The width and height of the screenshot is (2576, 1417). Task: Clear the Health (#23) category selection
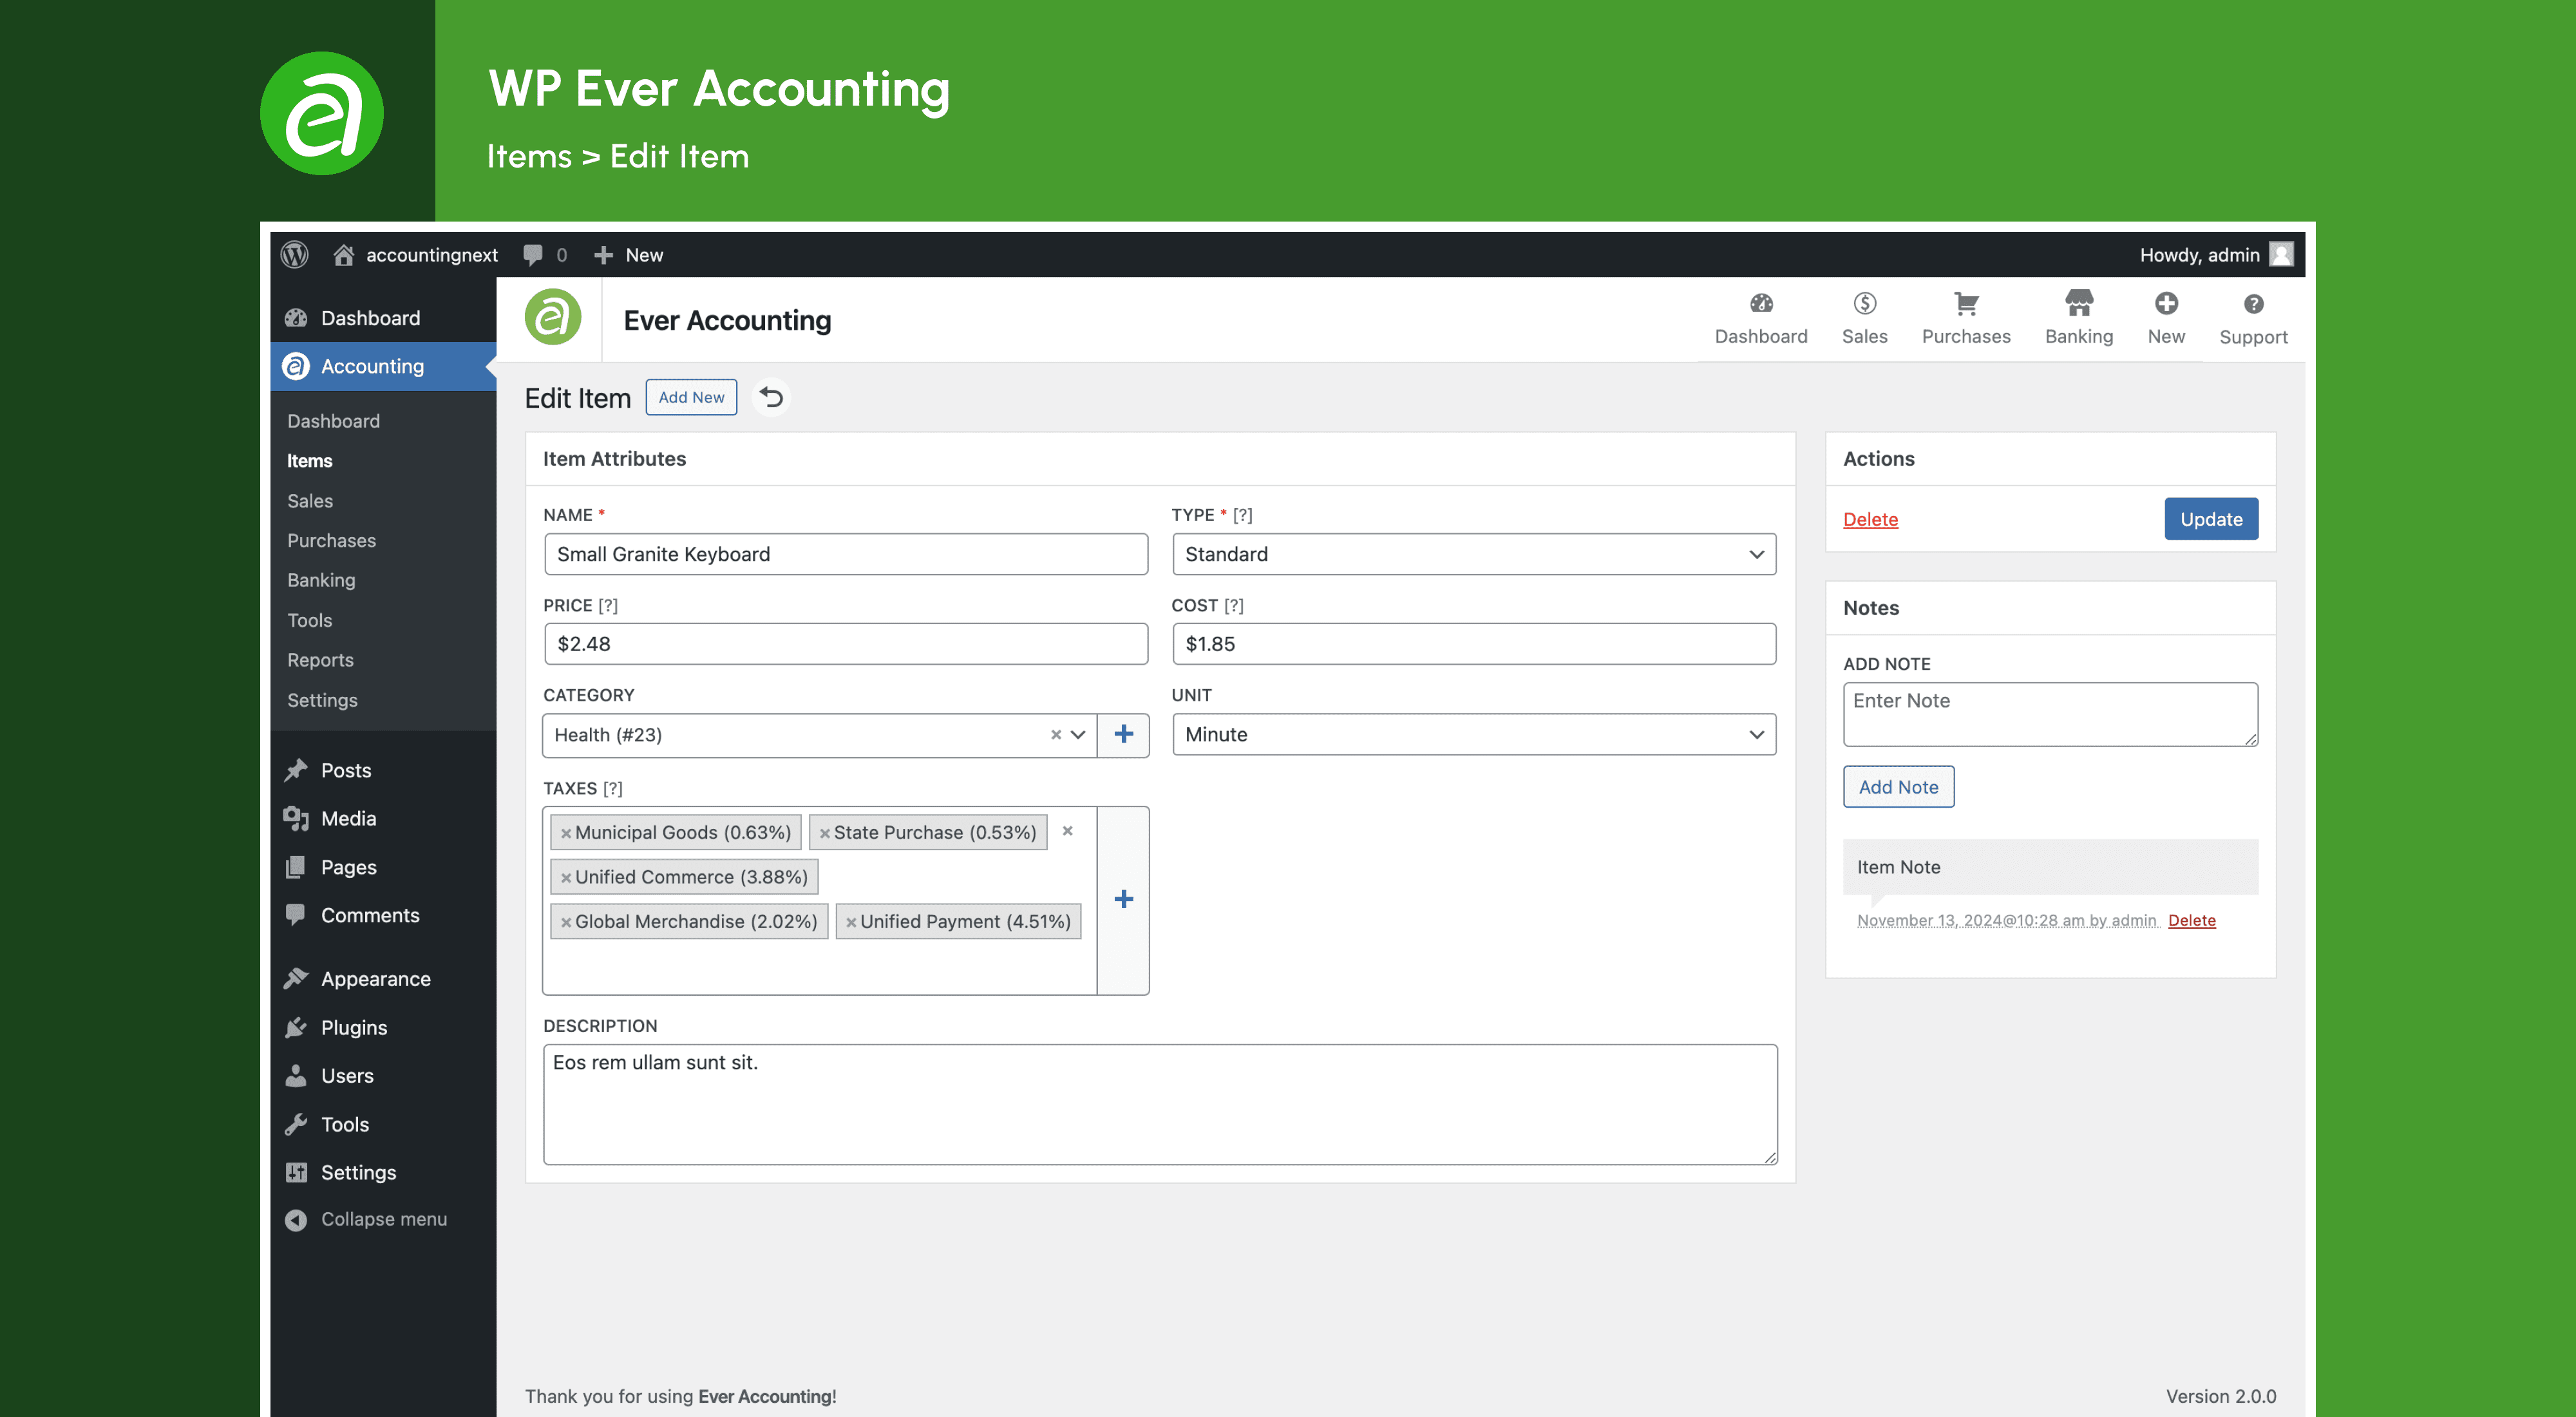tap(1055, 734)
